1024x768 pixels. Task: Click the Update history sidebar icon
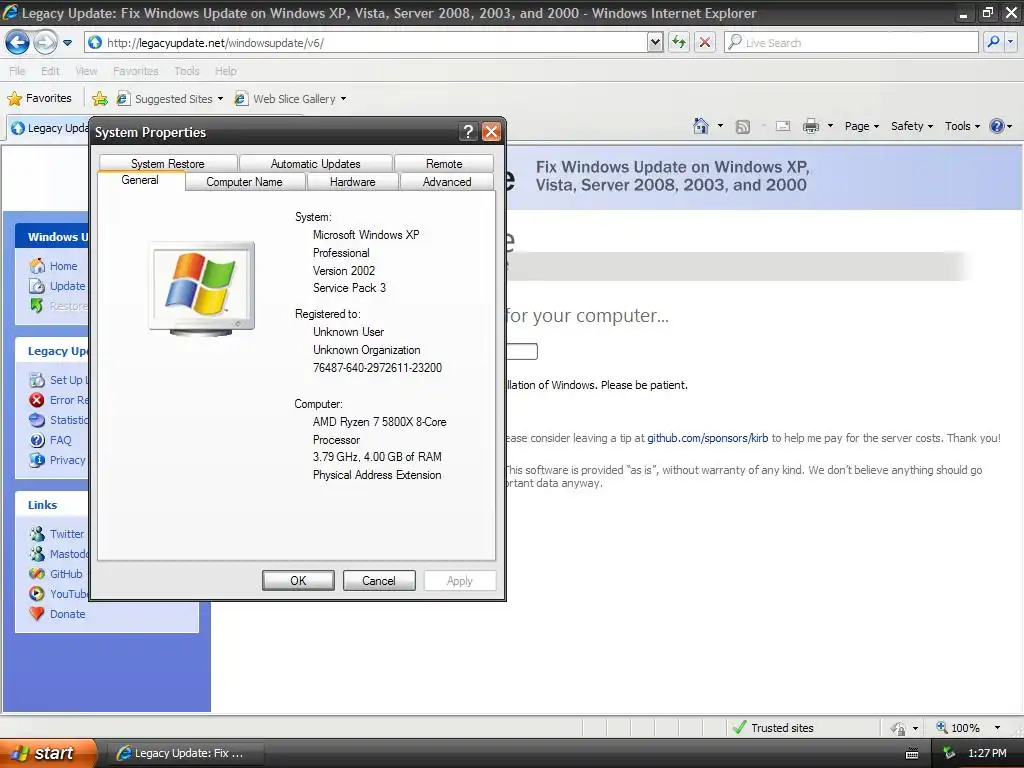37,286
